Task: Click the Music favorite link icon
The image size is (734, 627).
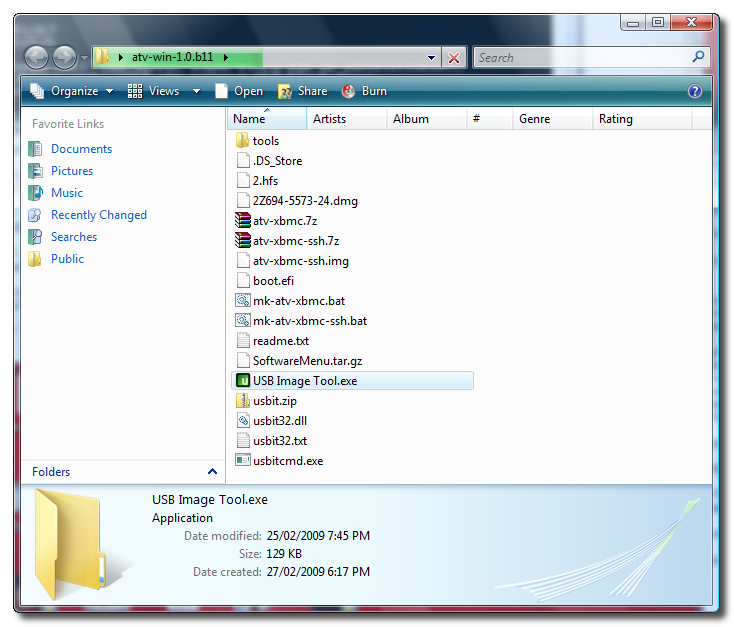Action: tap(36, 193)
